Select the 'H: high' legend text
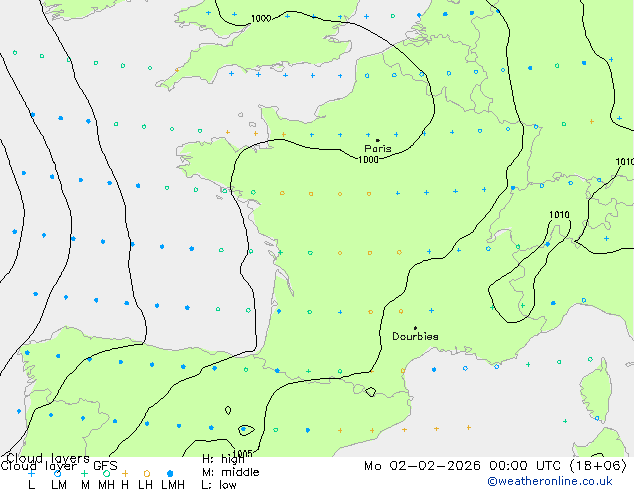Screen dimensions: 634x490 coord(223,459)
